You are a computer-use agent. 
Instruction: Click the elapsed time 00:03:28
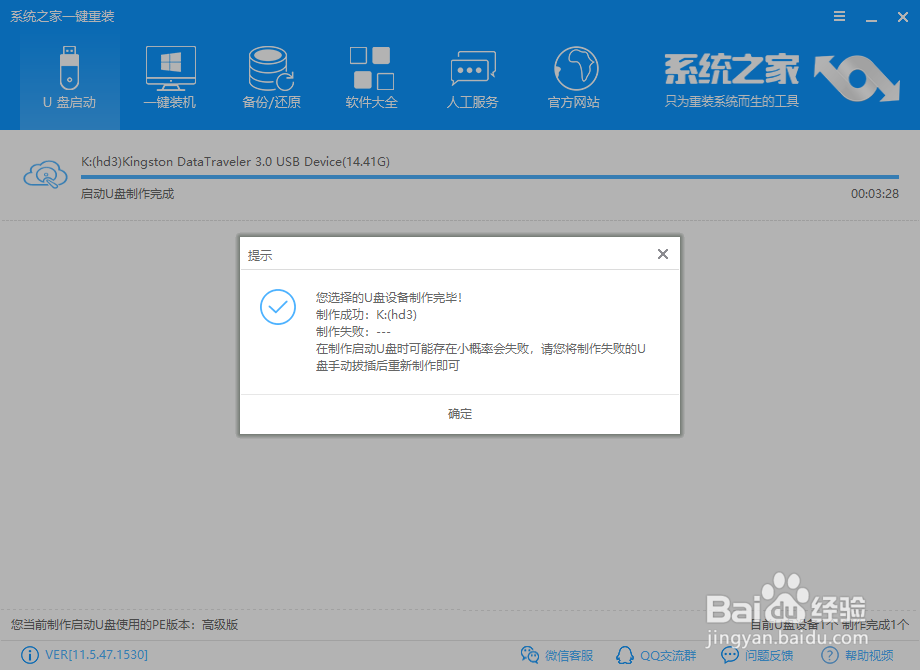[875, 194]
